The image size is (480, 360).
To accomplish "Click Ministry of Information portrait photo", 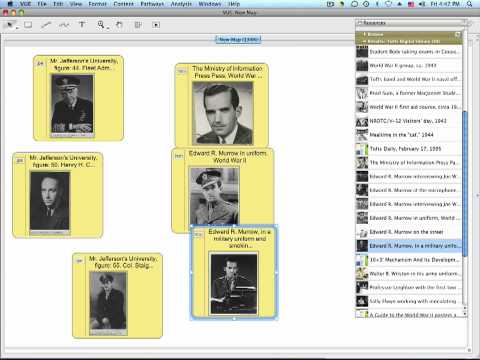I will pos(223,113).
